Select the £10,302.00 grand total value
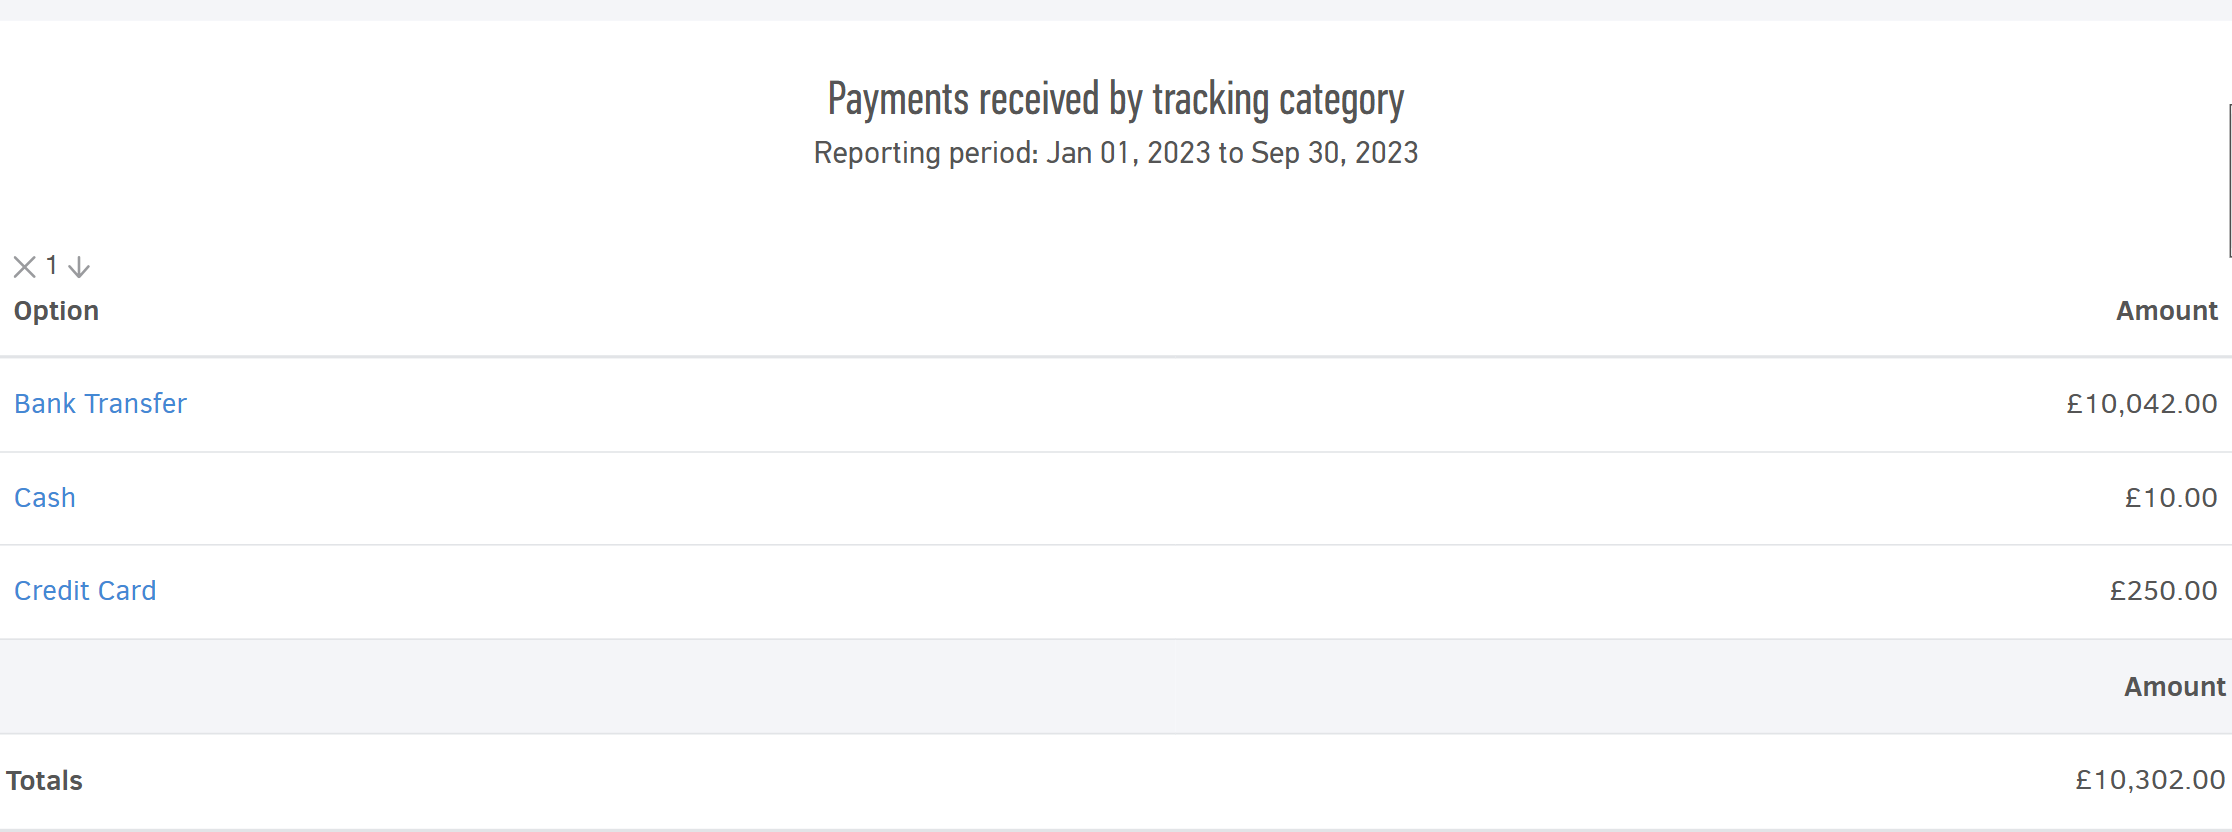The height and width of the screenshot is (832, 2232). tap(2149, 780)
